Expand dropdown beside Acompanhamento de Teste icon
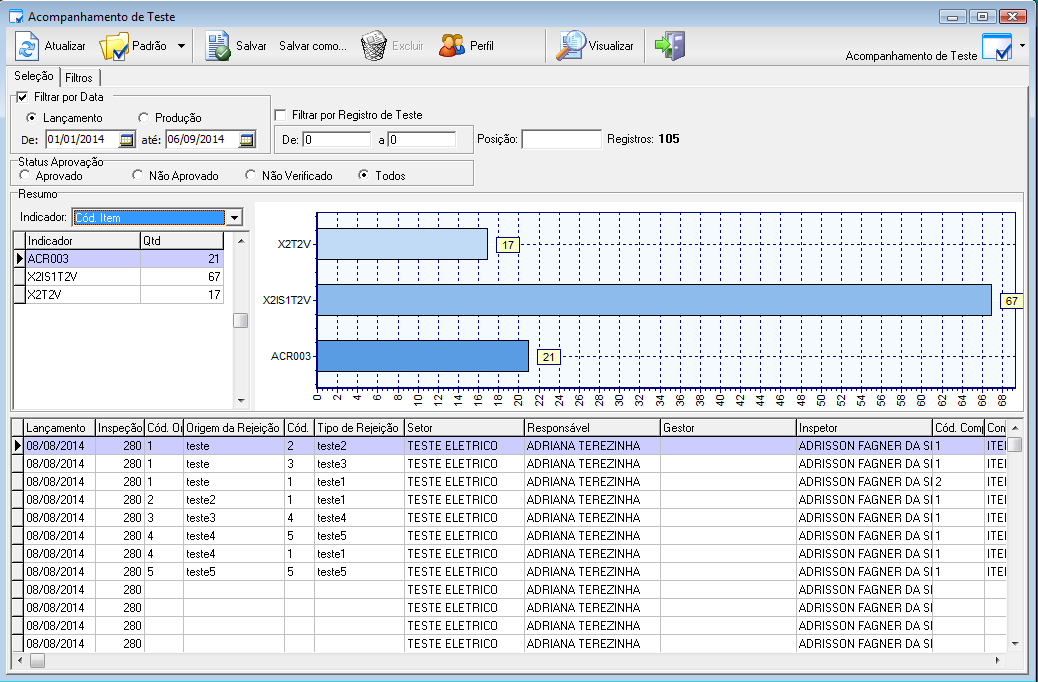The width and height of the screenshot is (1038, 682). click(x=1022, y=47)
